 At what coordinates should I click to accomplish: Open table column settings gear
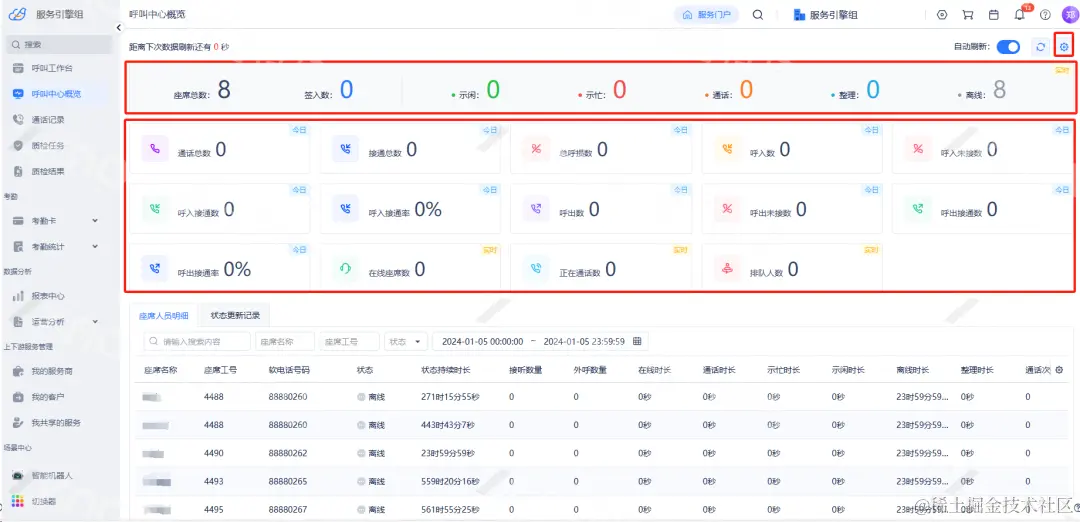pyautogui.click(x=1059, y=370)
